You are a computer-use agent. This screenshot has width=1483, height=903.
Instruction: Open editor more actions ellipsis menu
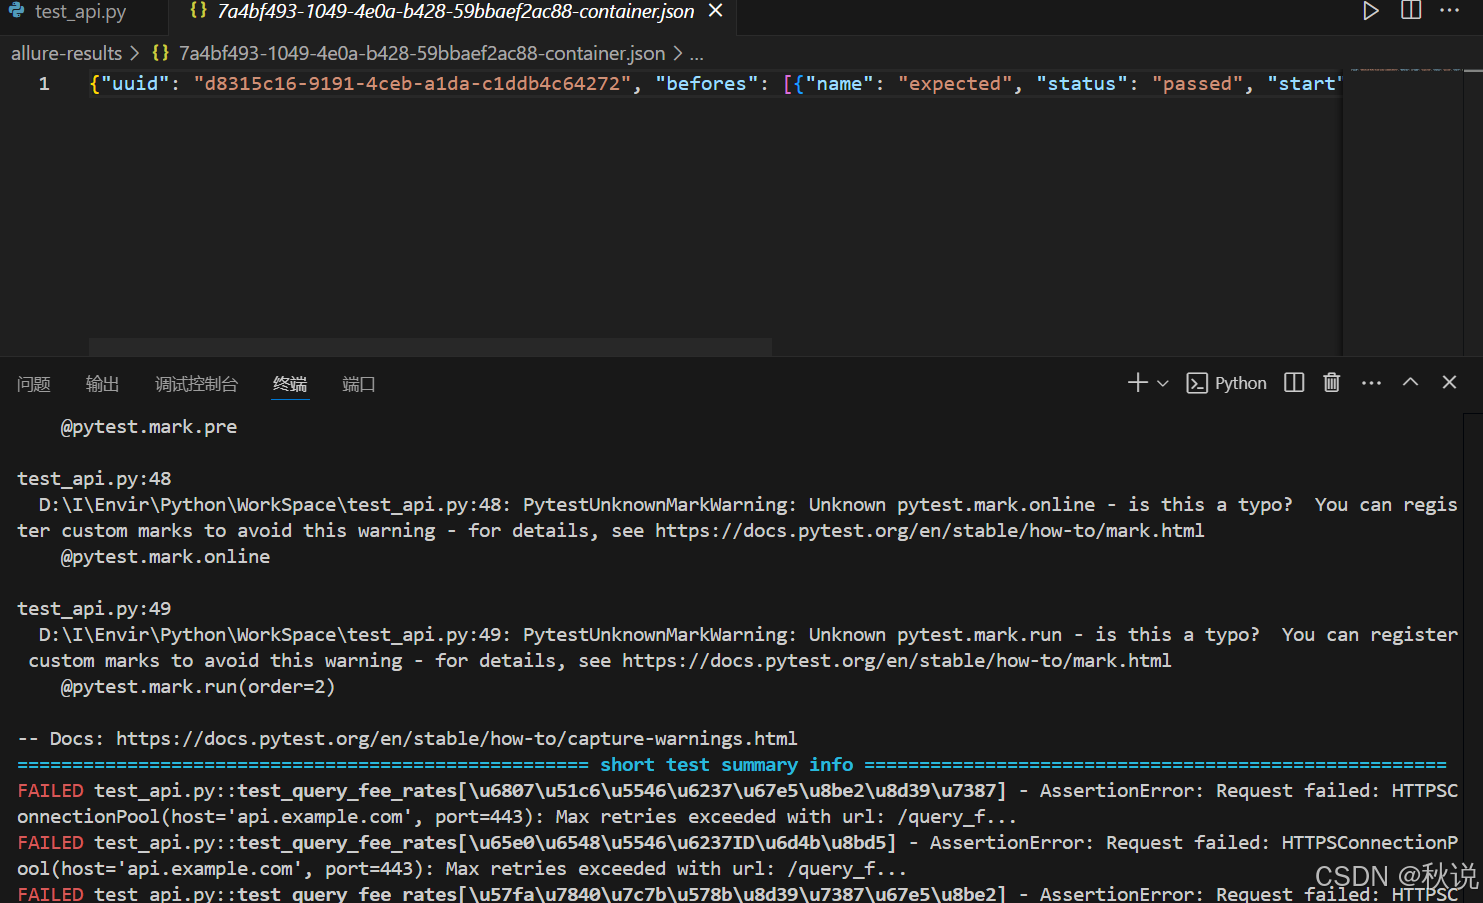[1449, 11]
